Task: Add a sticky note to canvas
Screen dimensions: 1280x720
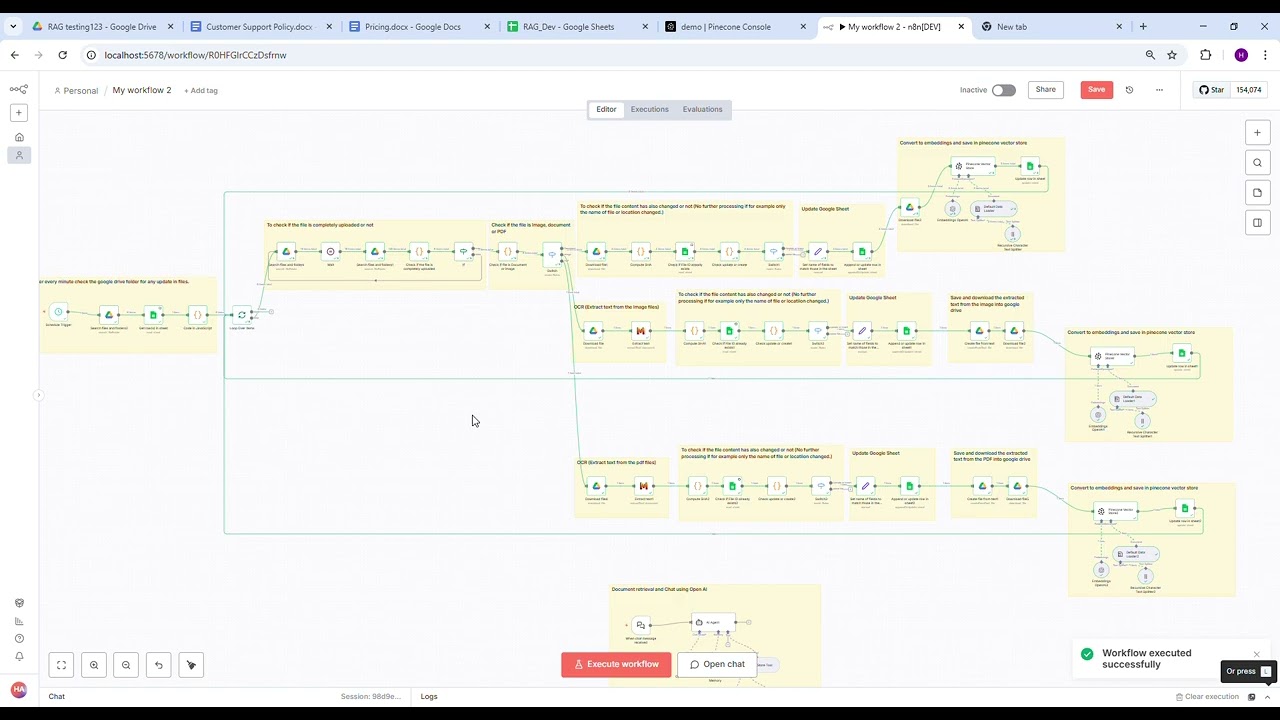Action: [1258, 192]
